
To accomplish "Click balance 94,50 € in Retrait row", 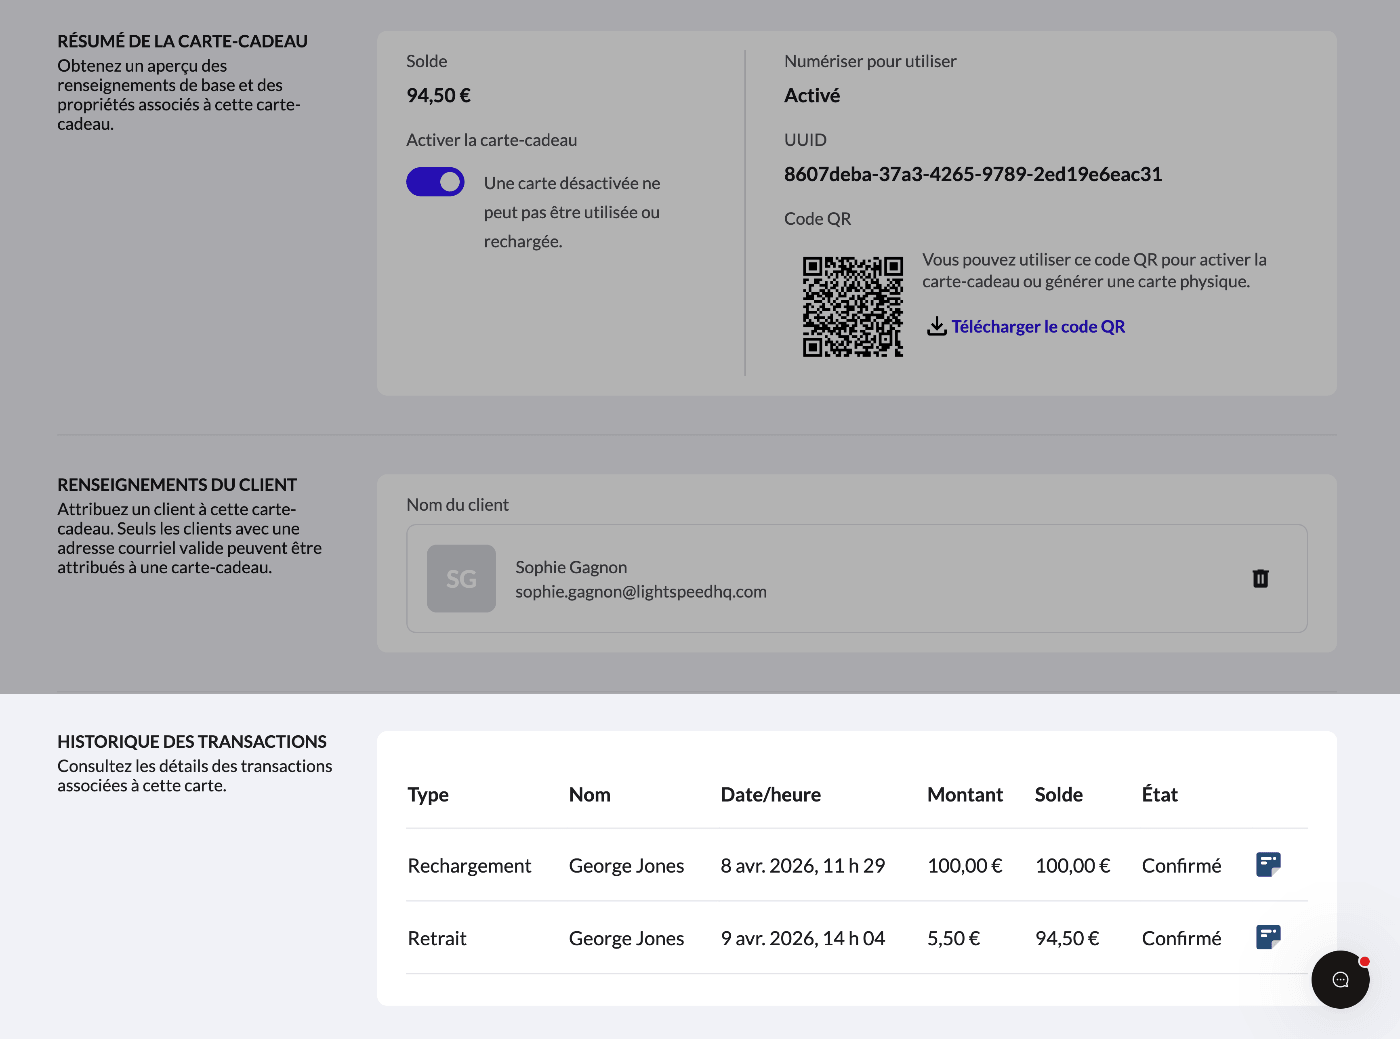I will coord(1067,938).
